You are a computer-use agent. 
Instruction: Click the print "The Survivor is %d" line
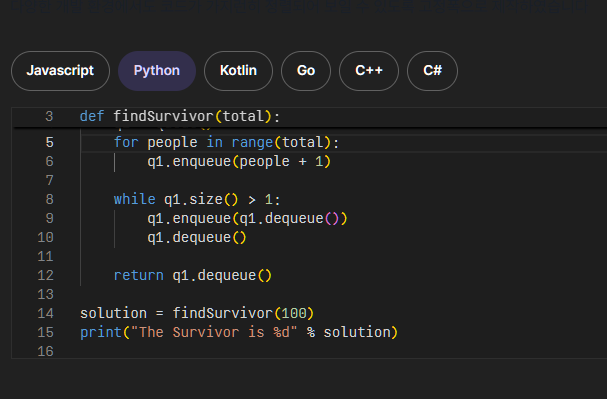[239, 332]
